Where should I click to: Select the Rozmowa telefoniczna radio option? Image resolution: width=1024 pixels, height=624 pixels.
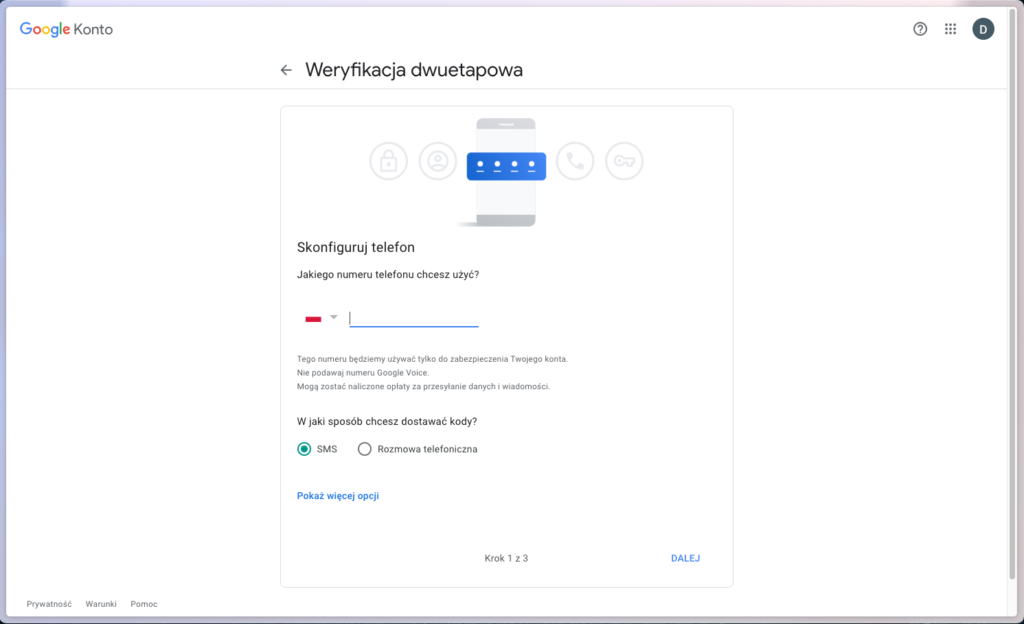pos(364,449)
